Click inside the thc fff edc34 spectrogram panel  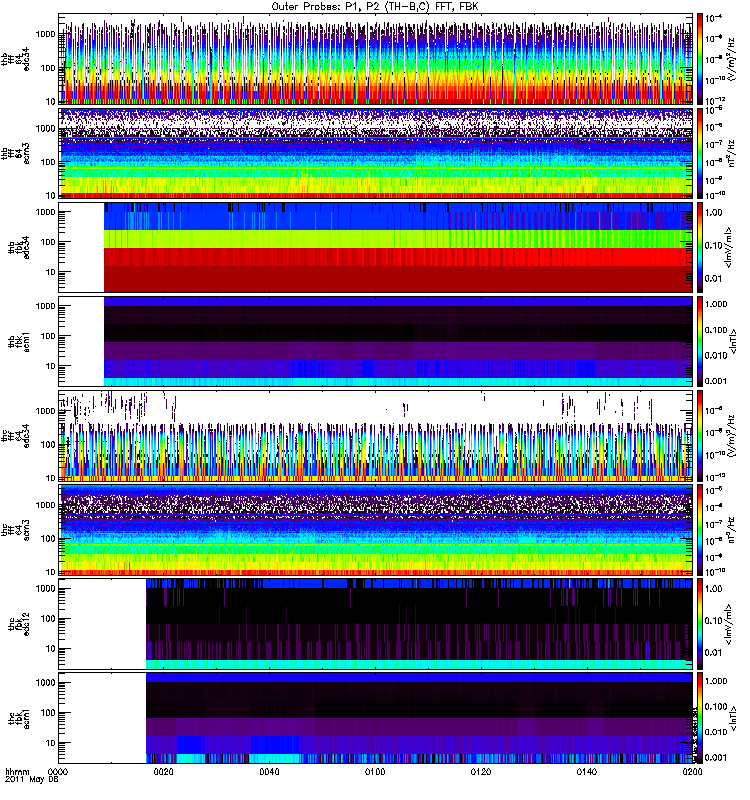coord(375,436)
